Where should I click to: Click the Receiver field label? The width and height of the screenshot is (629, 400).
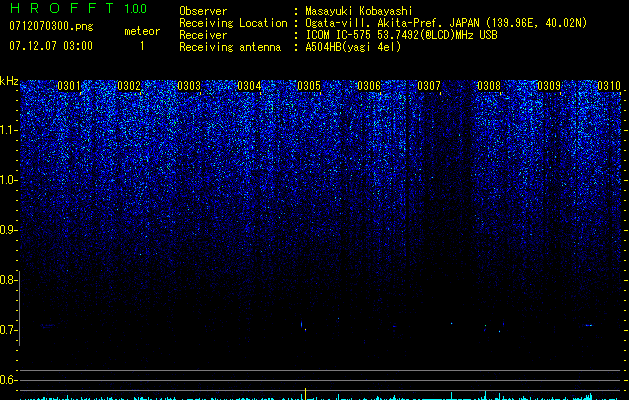coord(203,35)
